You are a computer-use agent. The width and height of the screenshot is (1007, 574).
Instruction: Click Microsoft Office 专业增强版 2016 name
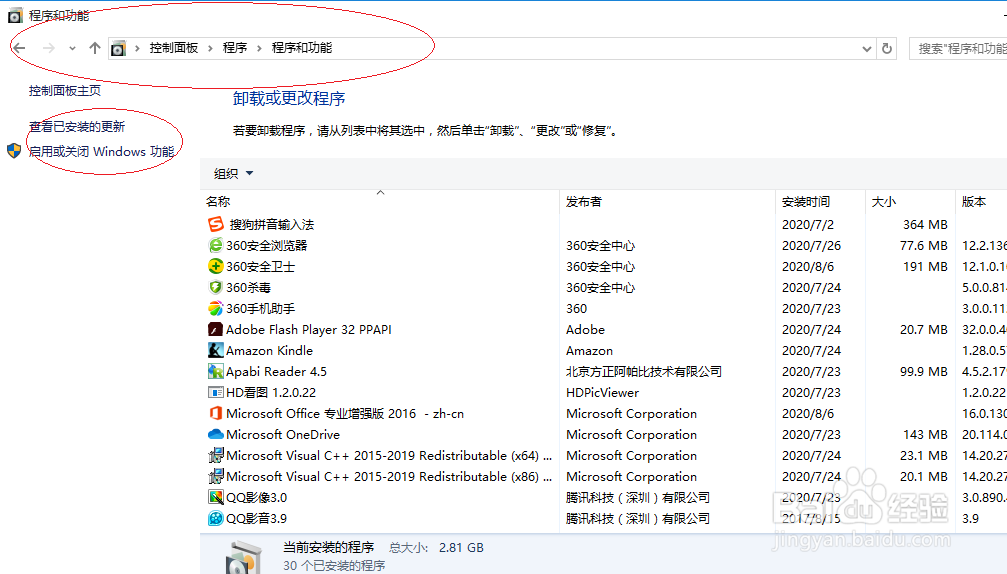click(x=345, y=414)
